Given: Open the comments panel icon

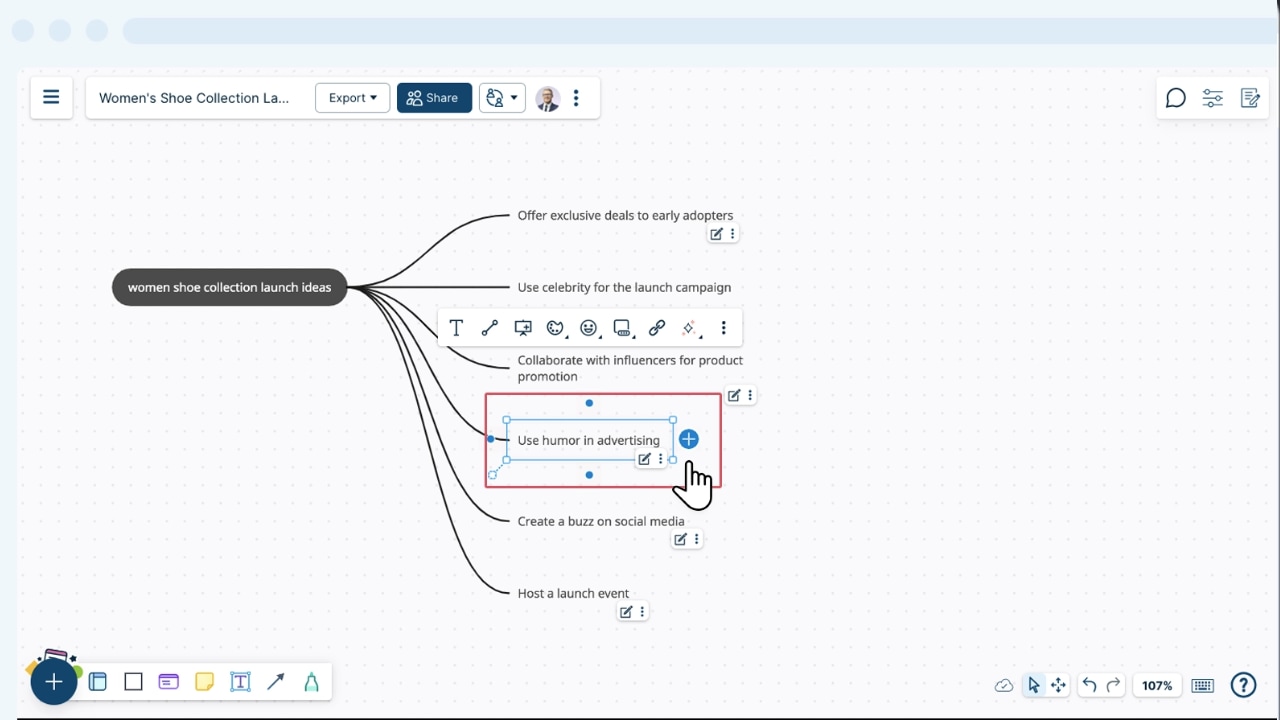Looking at the screenshot, I should (1175, 98).
